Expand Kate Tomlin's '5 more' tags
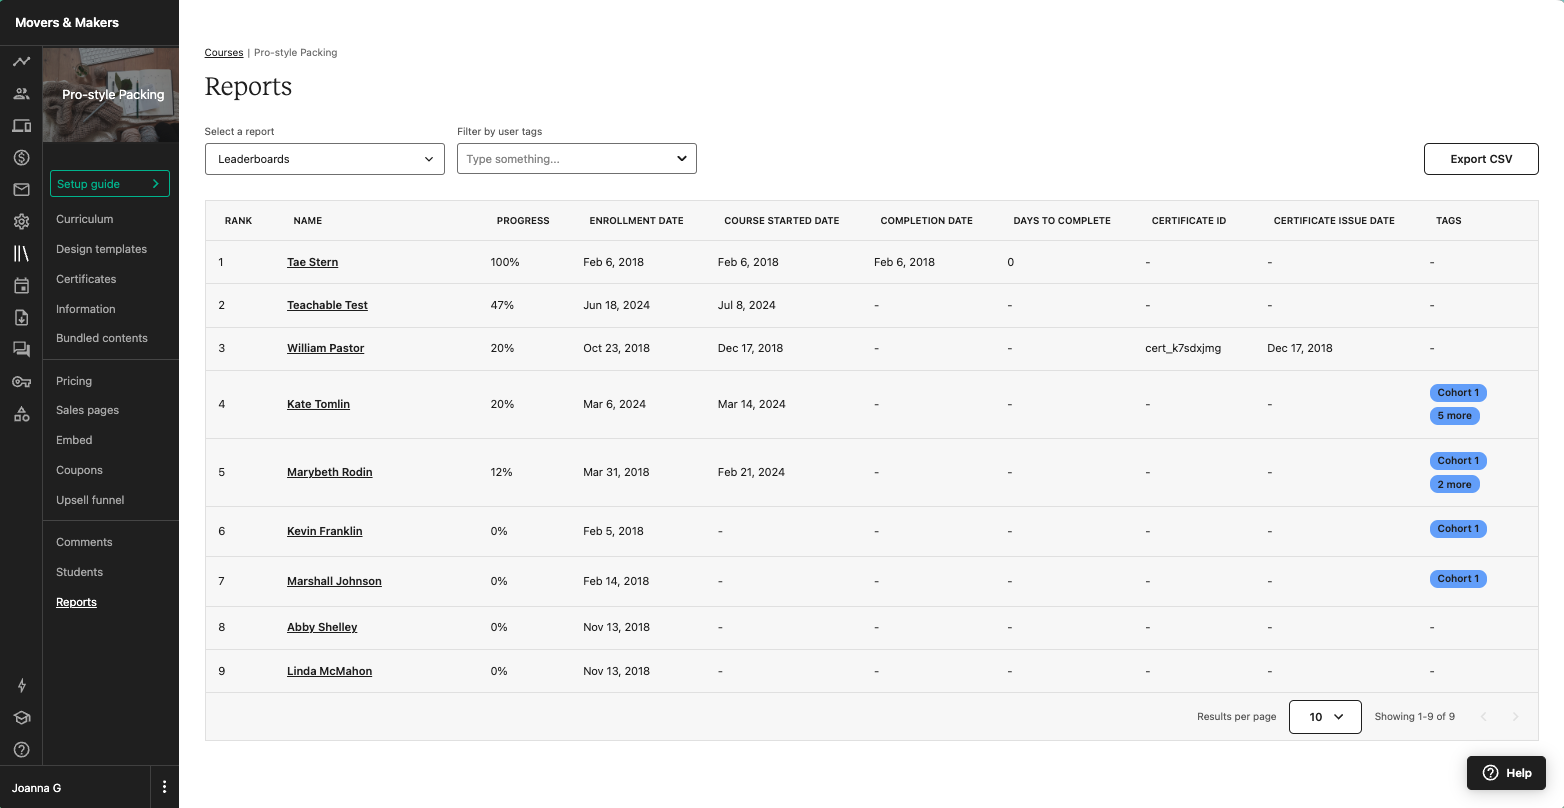Viewport: 1564px width, 808px height. coord(1455,416)
